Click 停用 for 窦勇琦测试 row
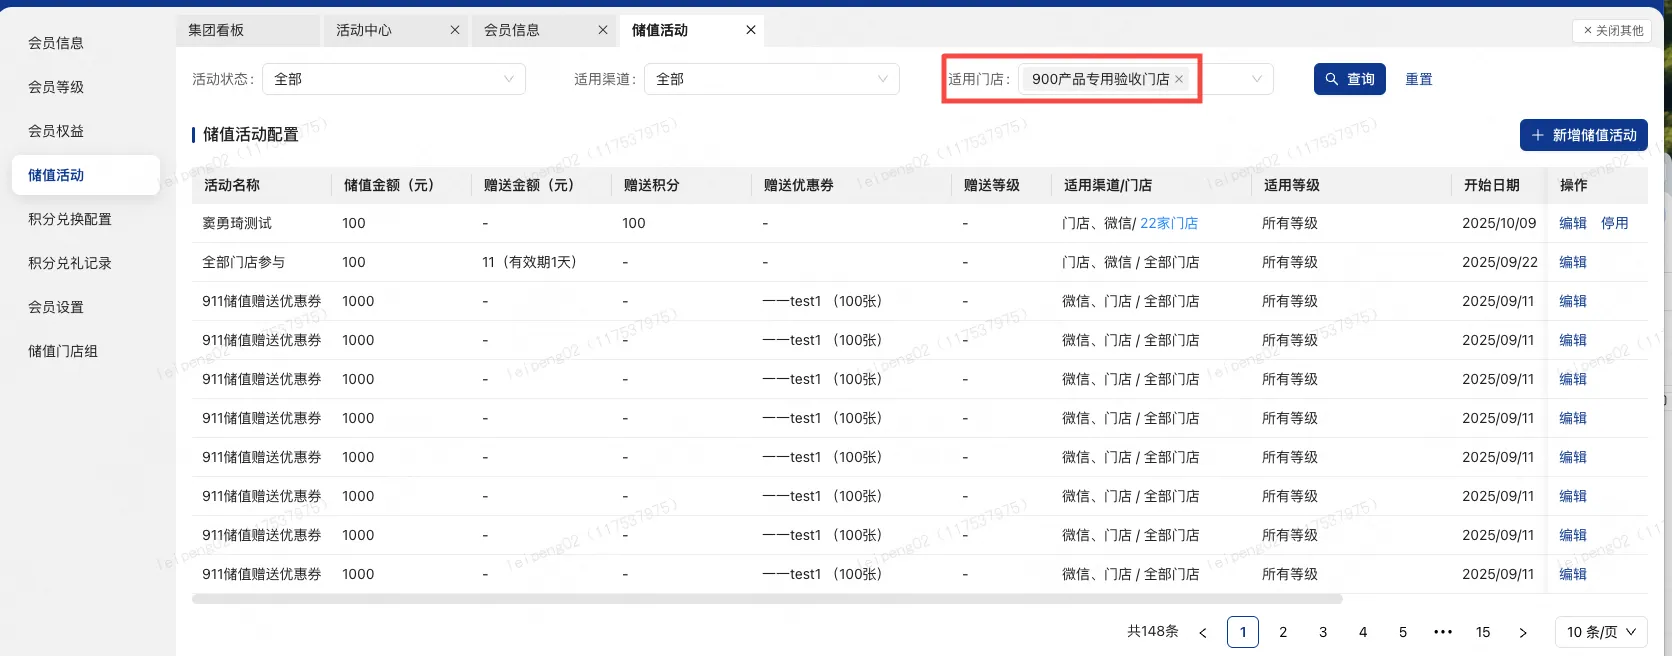The height and width of the screenshot is (656, 1672). coord(1615,223)
